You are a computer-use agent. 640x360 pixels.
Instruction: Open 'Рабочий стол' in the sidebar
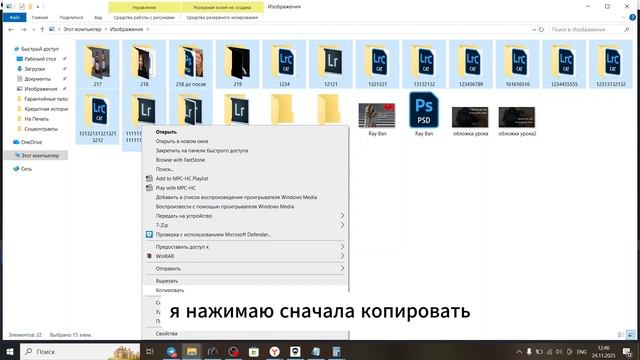(40, 59)
